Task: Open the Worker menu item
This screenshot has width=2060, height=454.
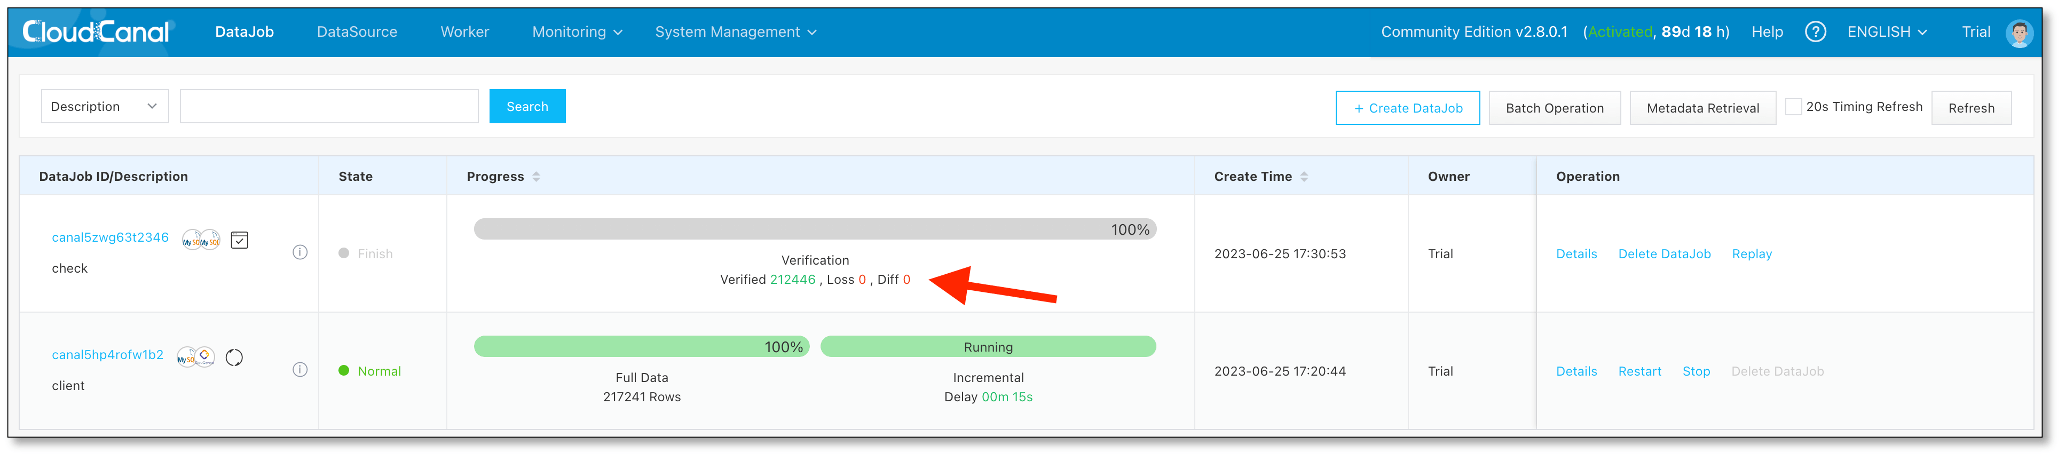Action: coord(465,32)
